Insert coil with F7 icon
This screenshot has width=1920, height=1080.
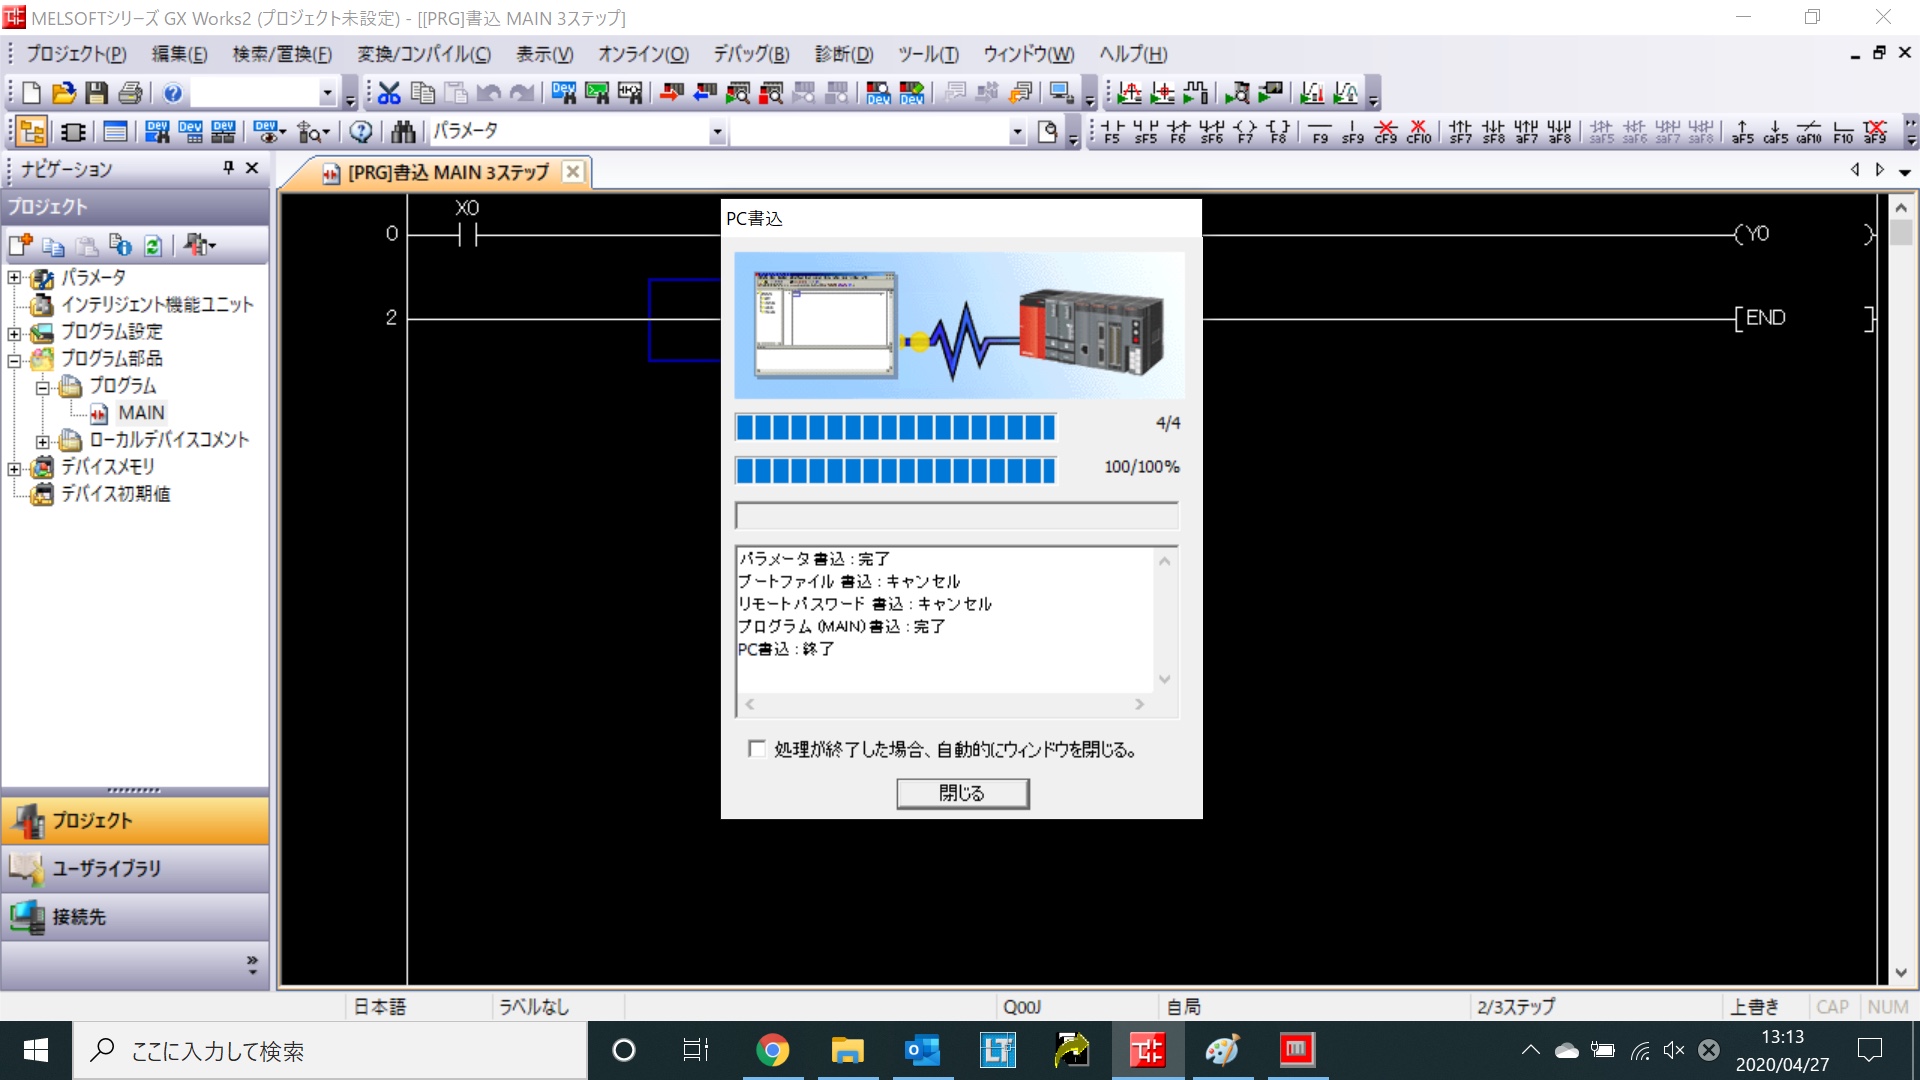(x=1245, y=131)
